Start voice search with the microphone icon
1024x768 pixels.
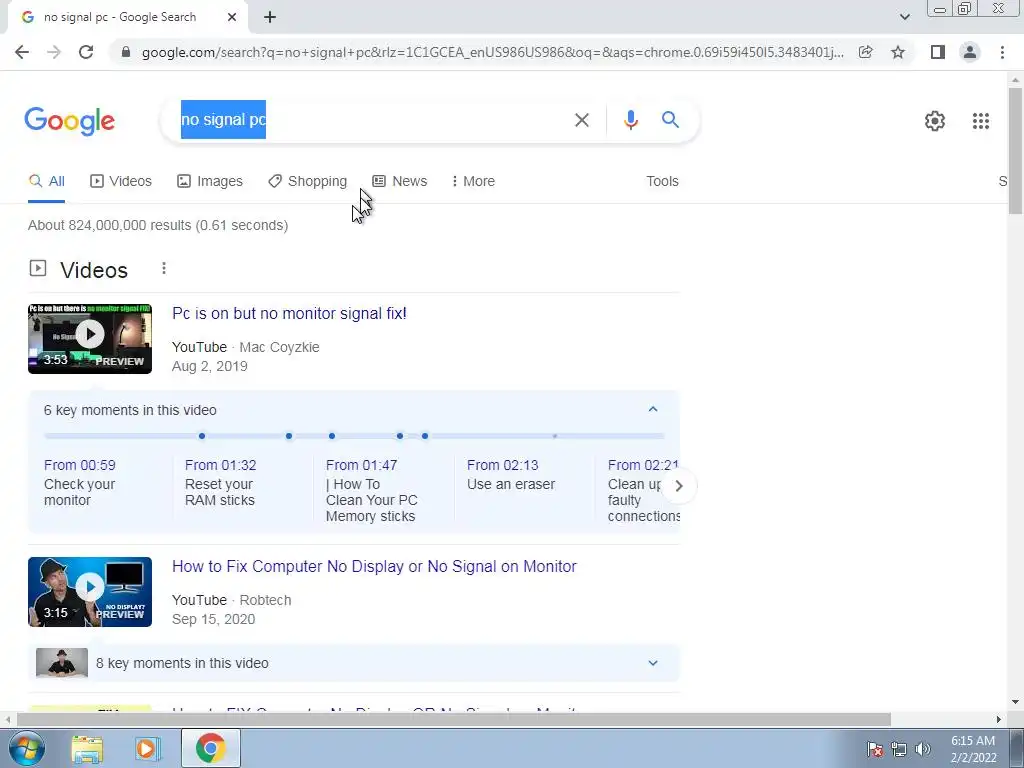[630, 120]
